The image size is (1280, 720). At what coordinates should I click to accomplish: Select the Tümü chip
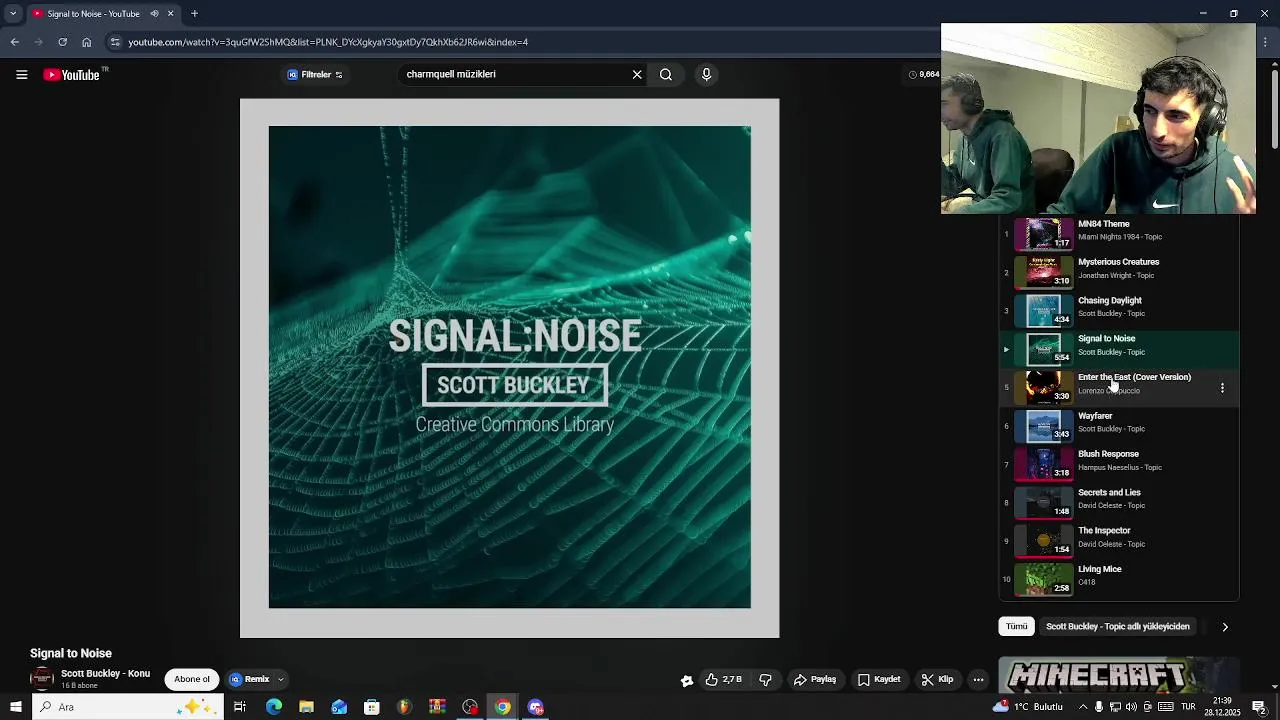pos(1016,627)
